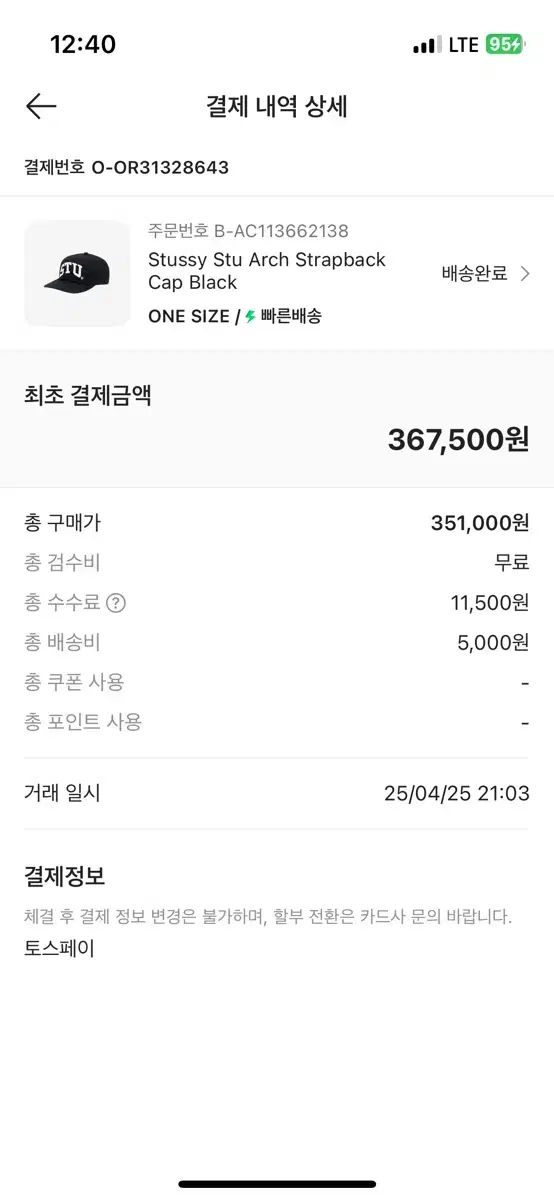
Task: Tap the 367,500원 initial payment amount
Action: click(458, 439)
